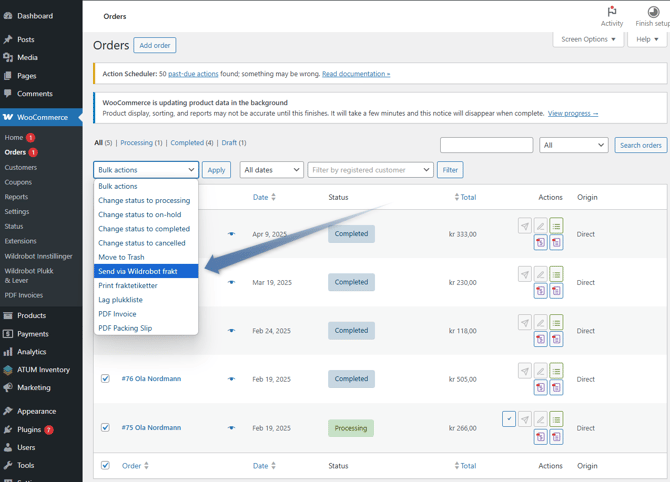Click green pick list icon for order #76
This screenshot has width=670, height=482.
[x=556, y=370]
